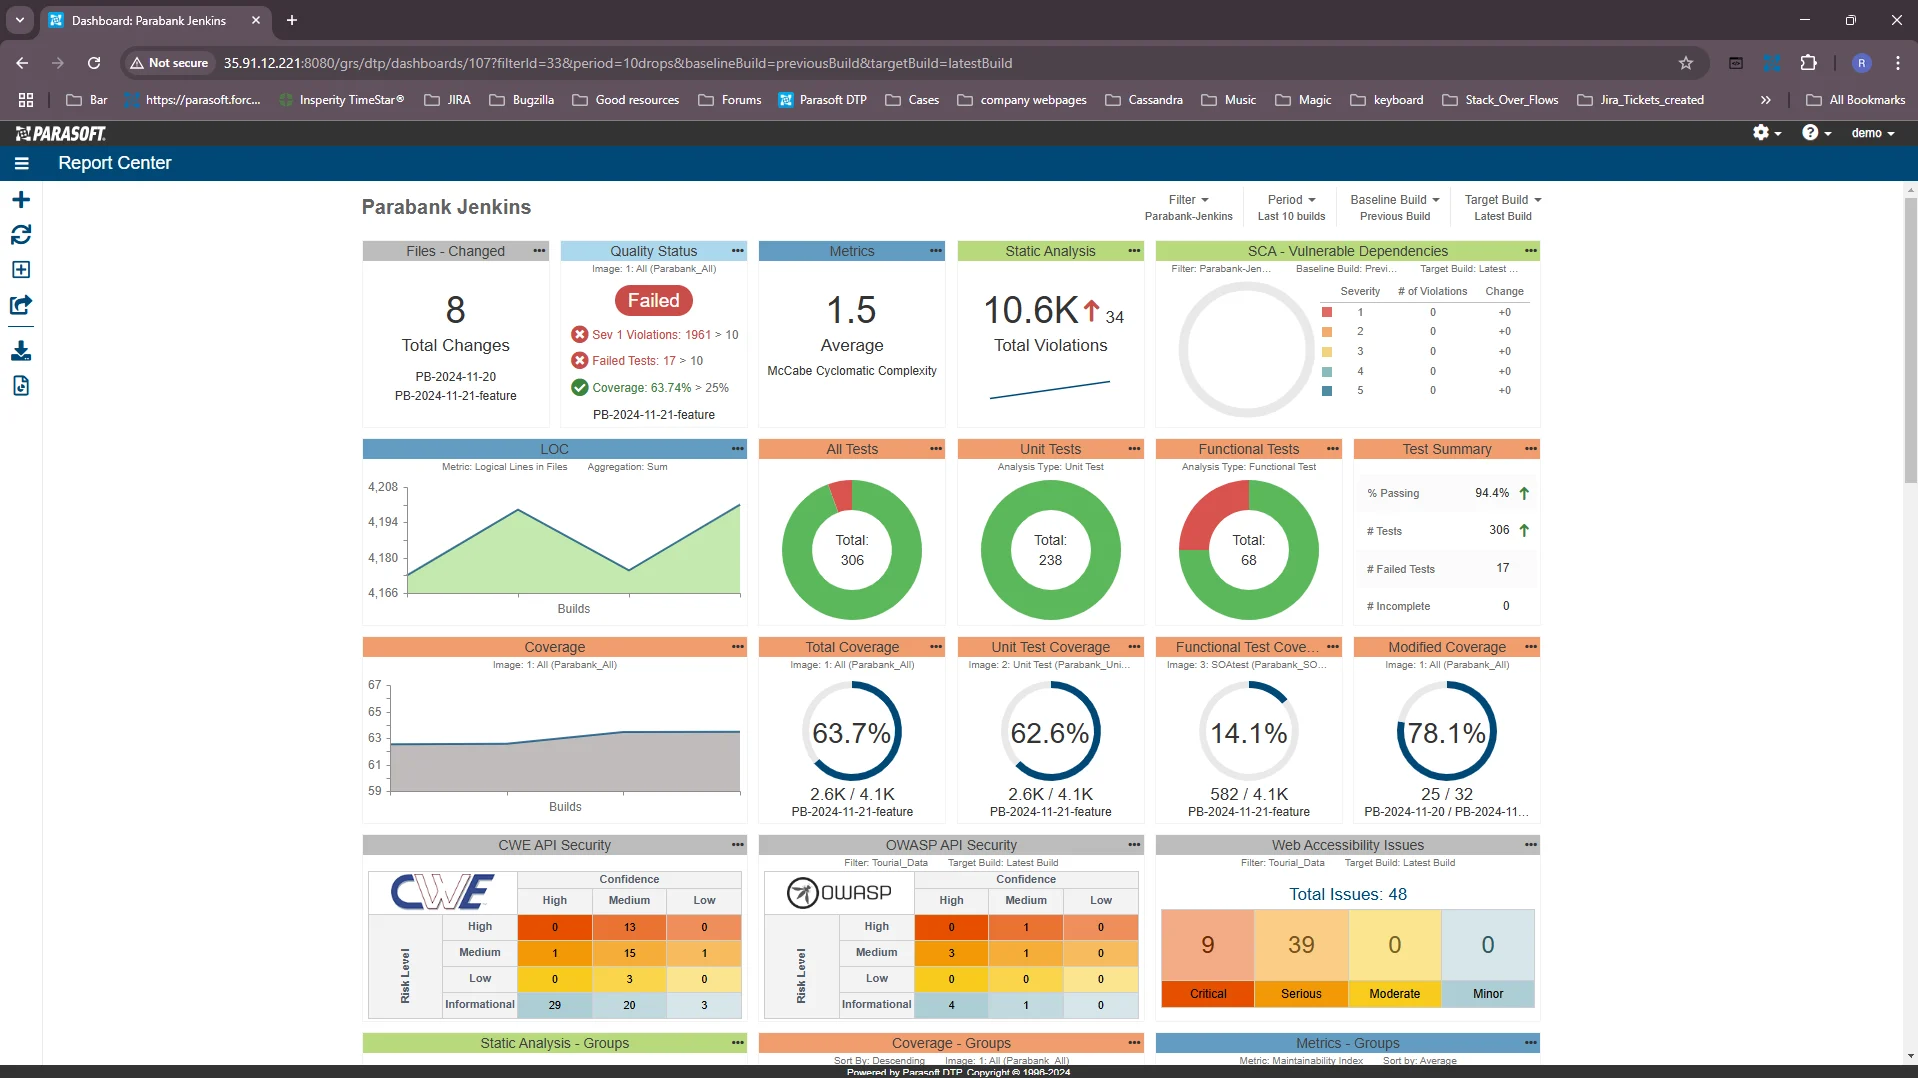
Task: Click Coverage: 63.74% quality gate link
Action: (x=642, y=388)
